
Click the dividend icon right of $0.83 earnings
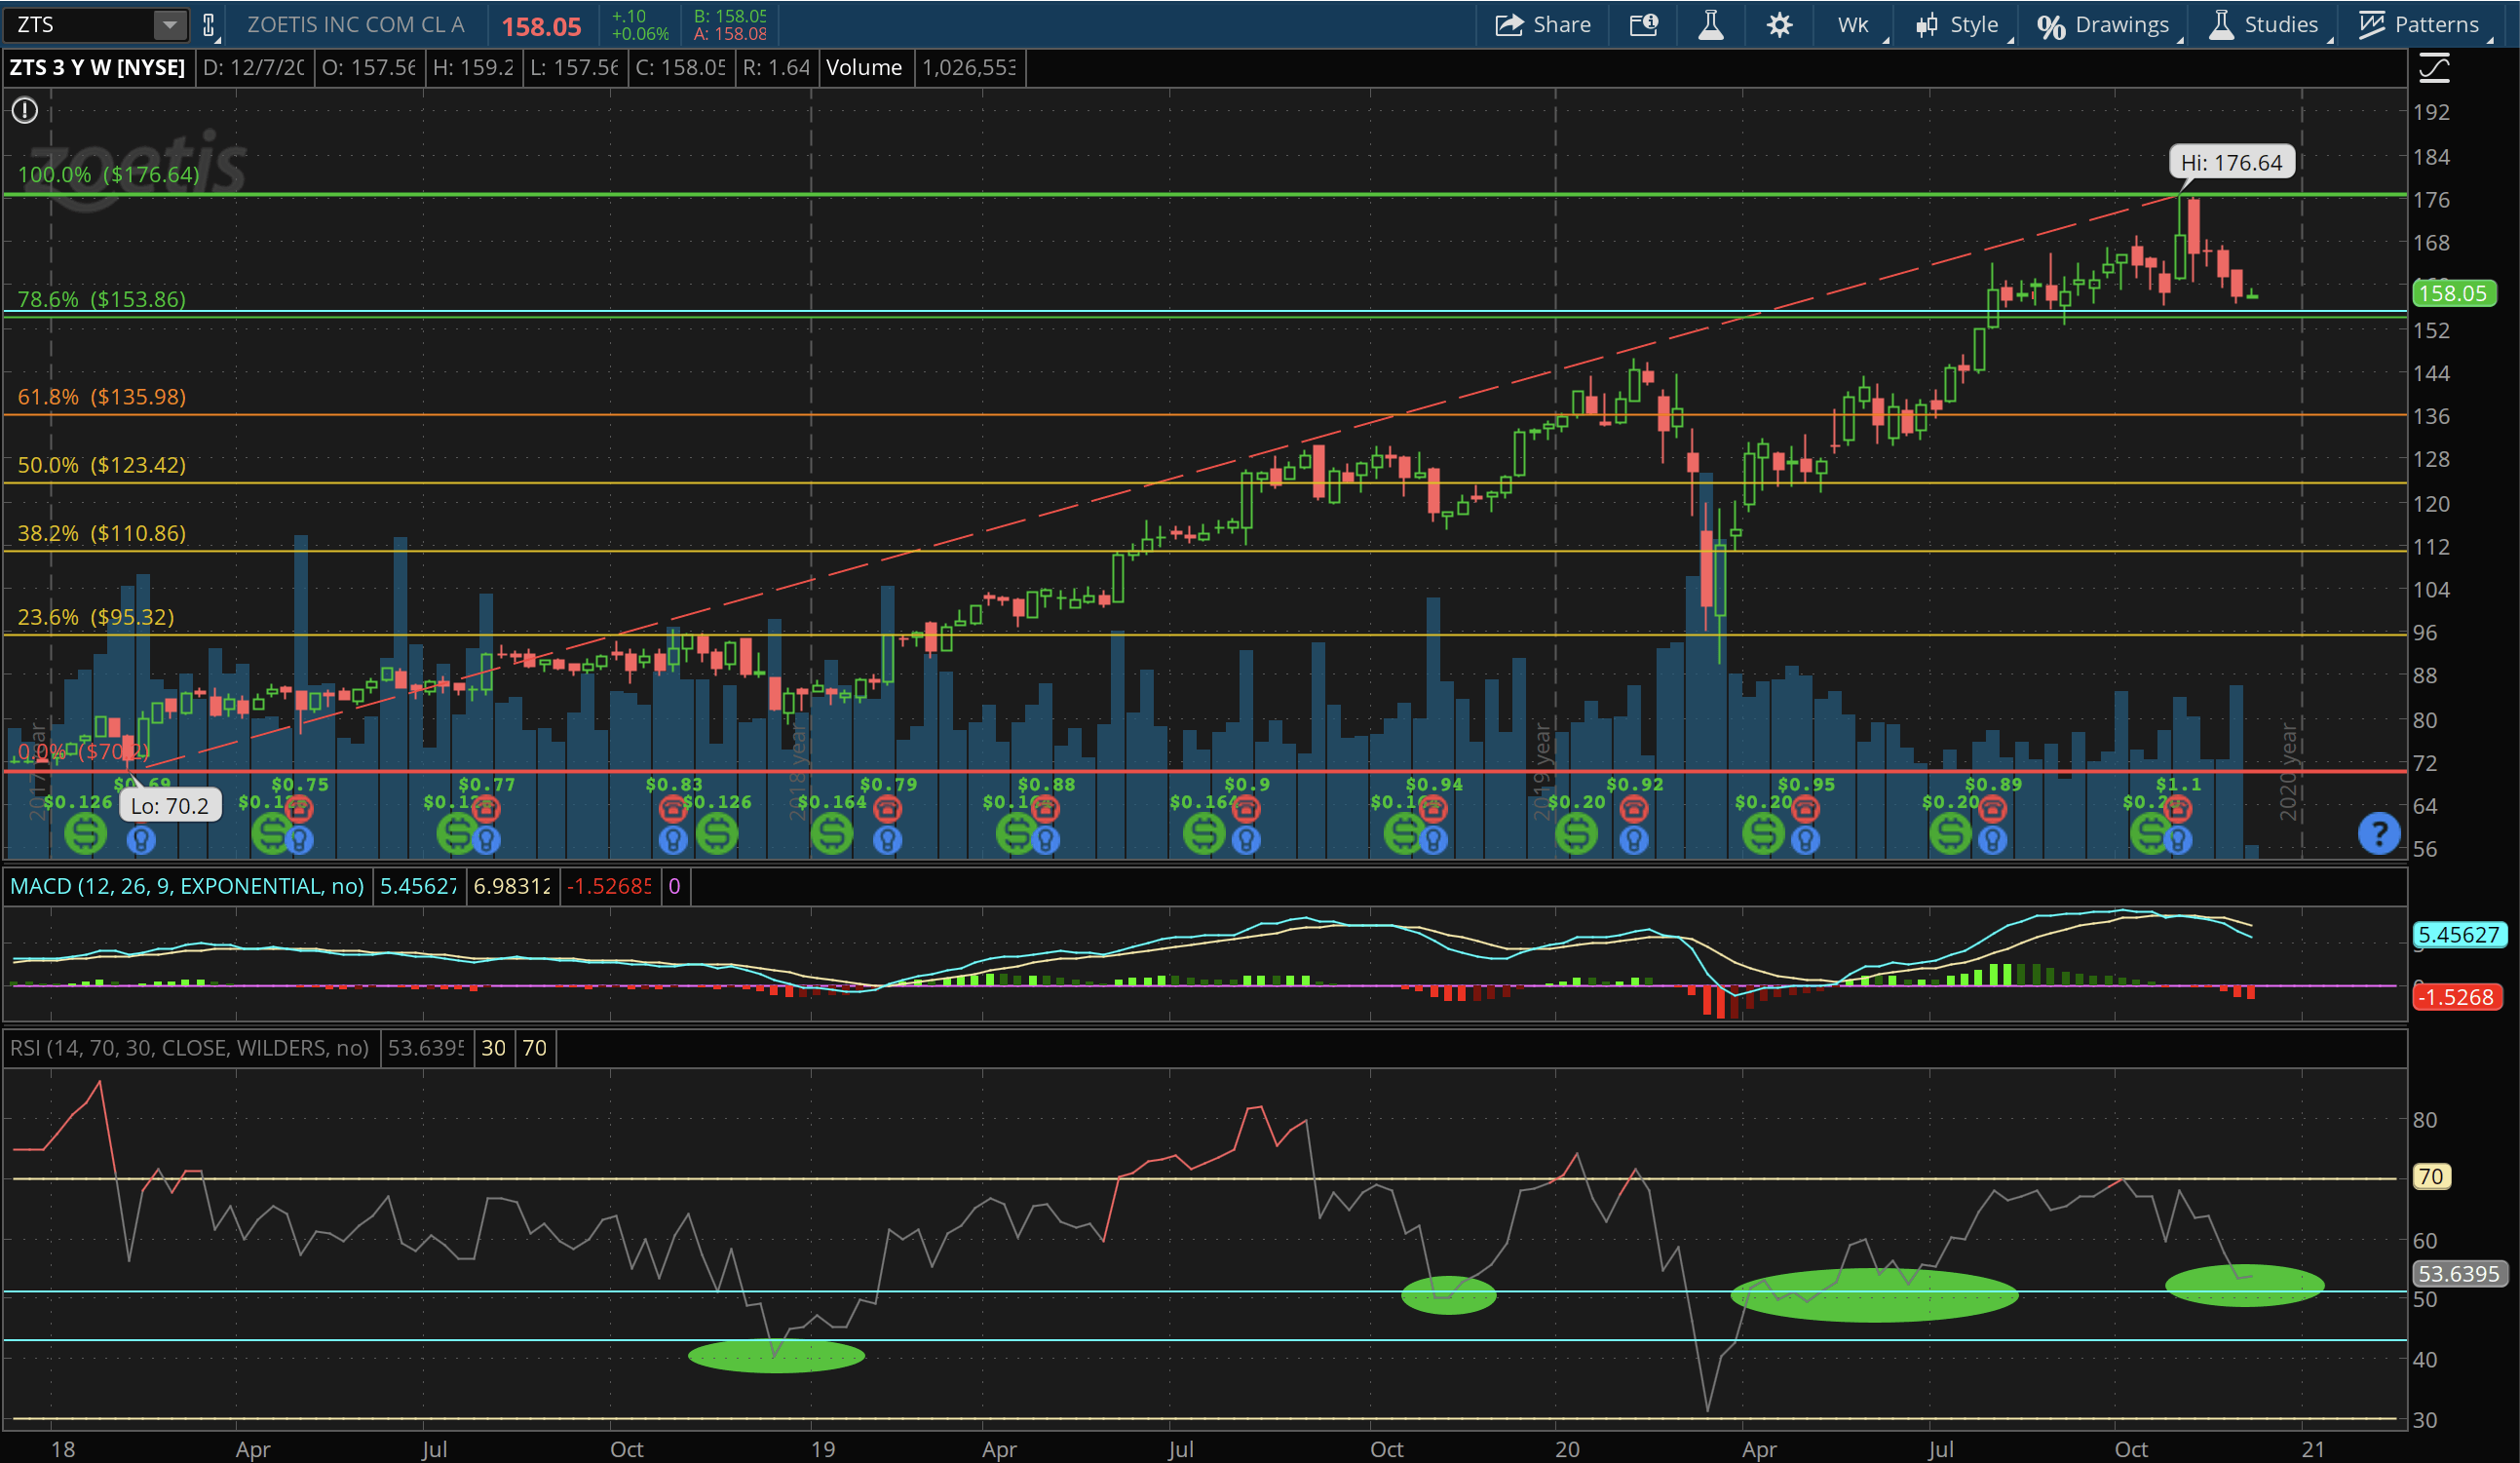pyautogui.click(x=717, y=833)
